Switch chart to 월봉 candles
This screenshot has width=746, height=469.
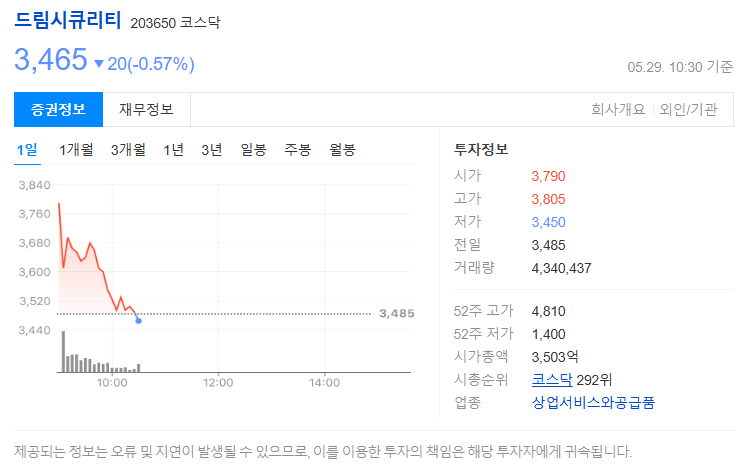coord(343,150)
